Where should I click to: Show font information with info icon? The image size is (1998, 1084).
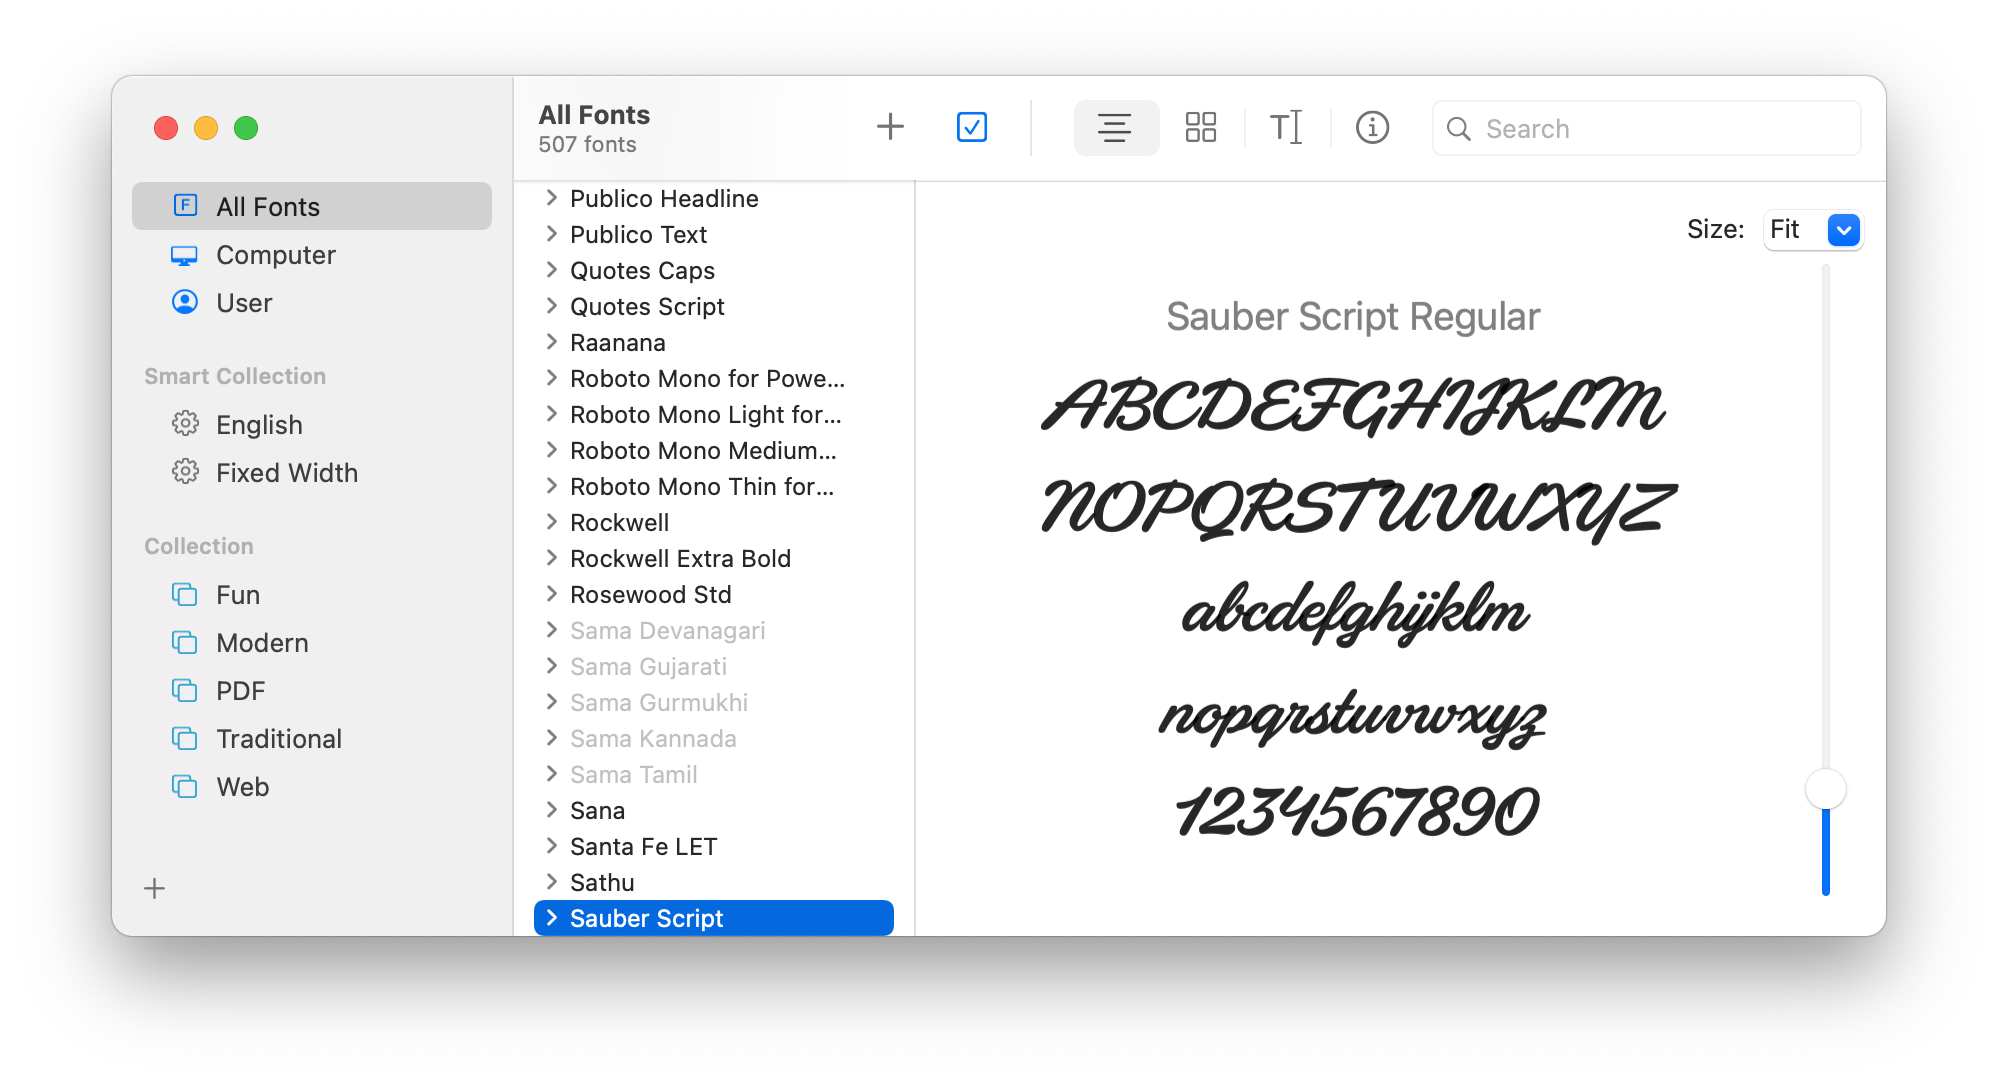coord(1372,127)
